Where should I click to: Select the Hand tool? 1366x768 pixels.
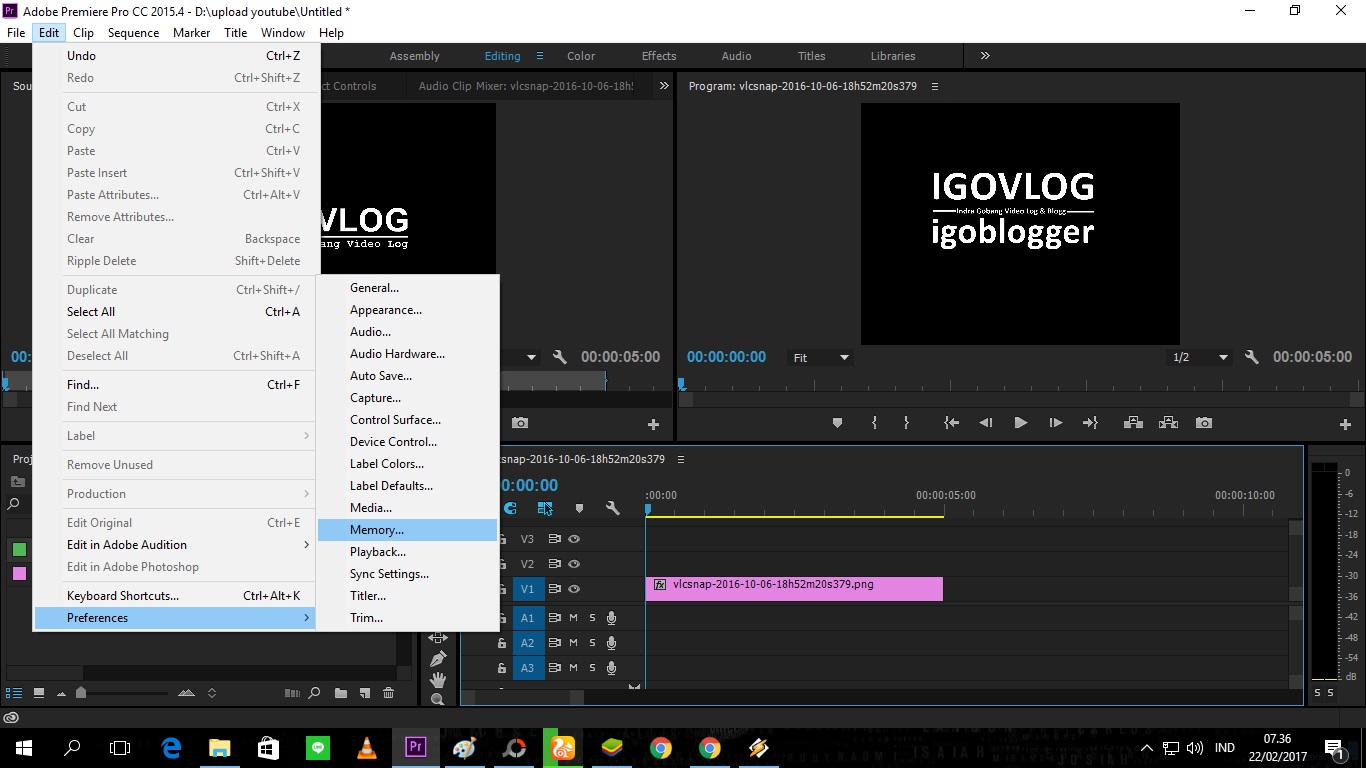click(437, 680)
